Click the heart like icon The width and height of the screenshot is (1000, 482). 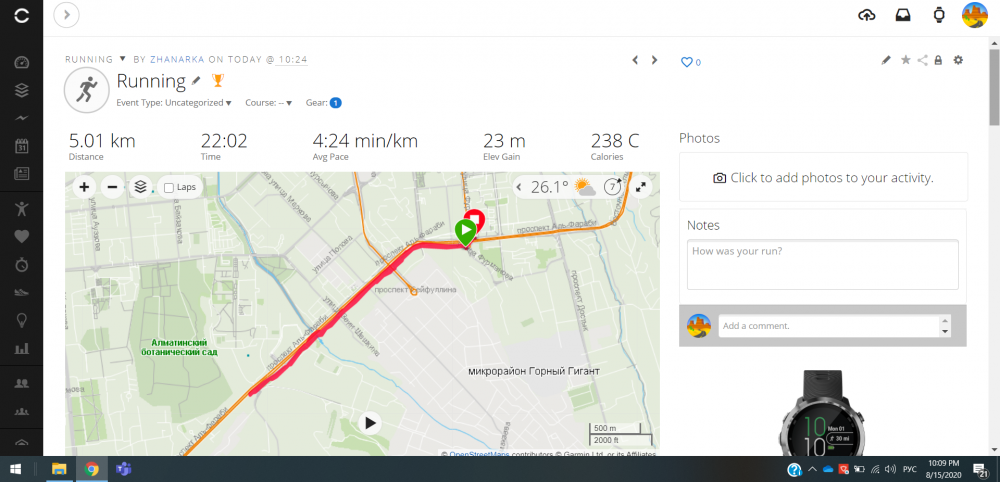687,62
